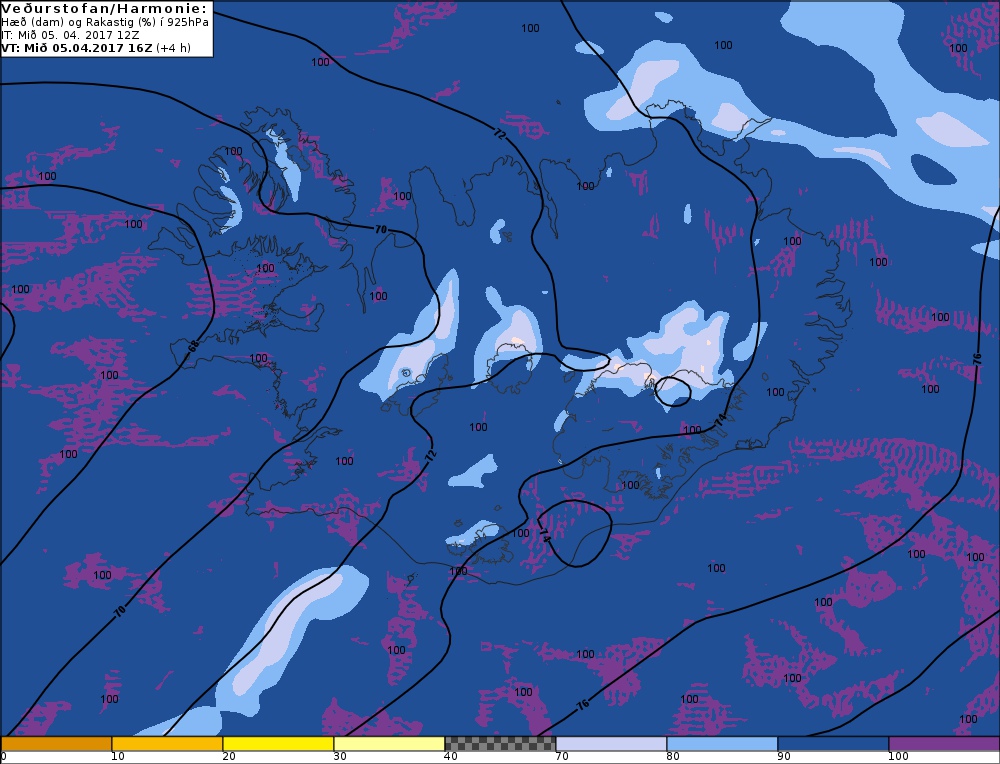Click the dark blue 90-100 legend swatch
1000x764 pixels.
(833, 743)
